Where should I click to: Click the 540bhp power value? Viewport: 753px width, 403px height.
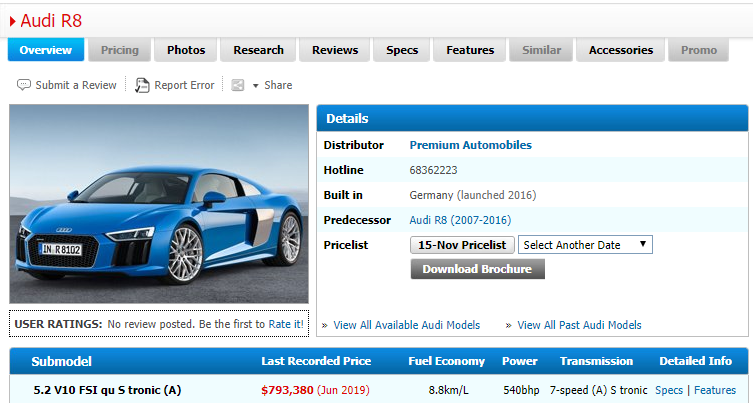(x=521, y=390)
